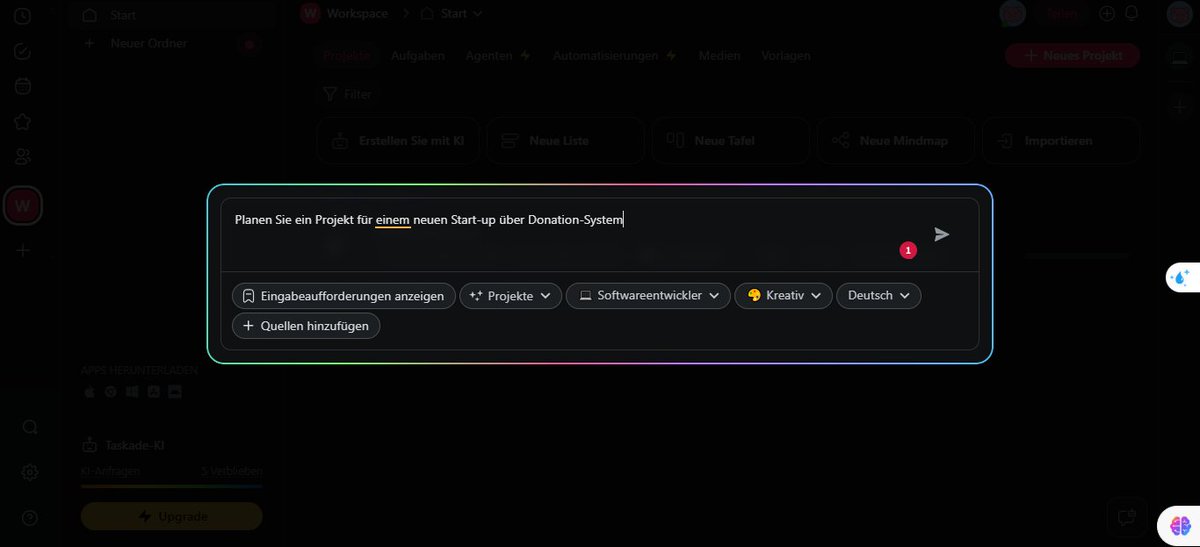Screen dimensions: 1200x547
Task: Open the Deutsch language dropdown
Action: [x=878, y=296]
